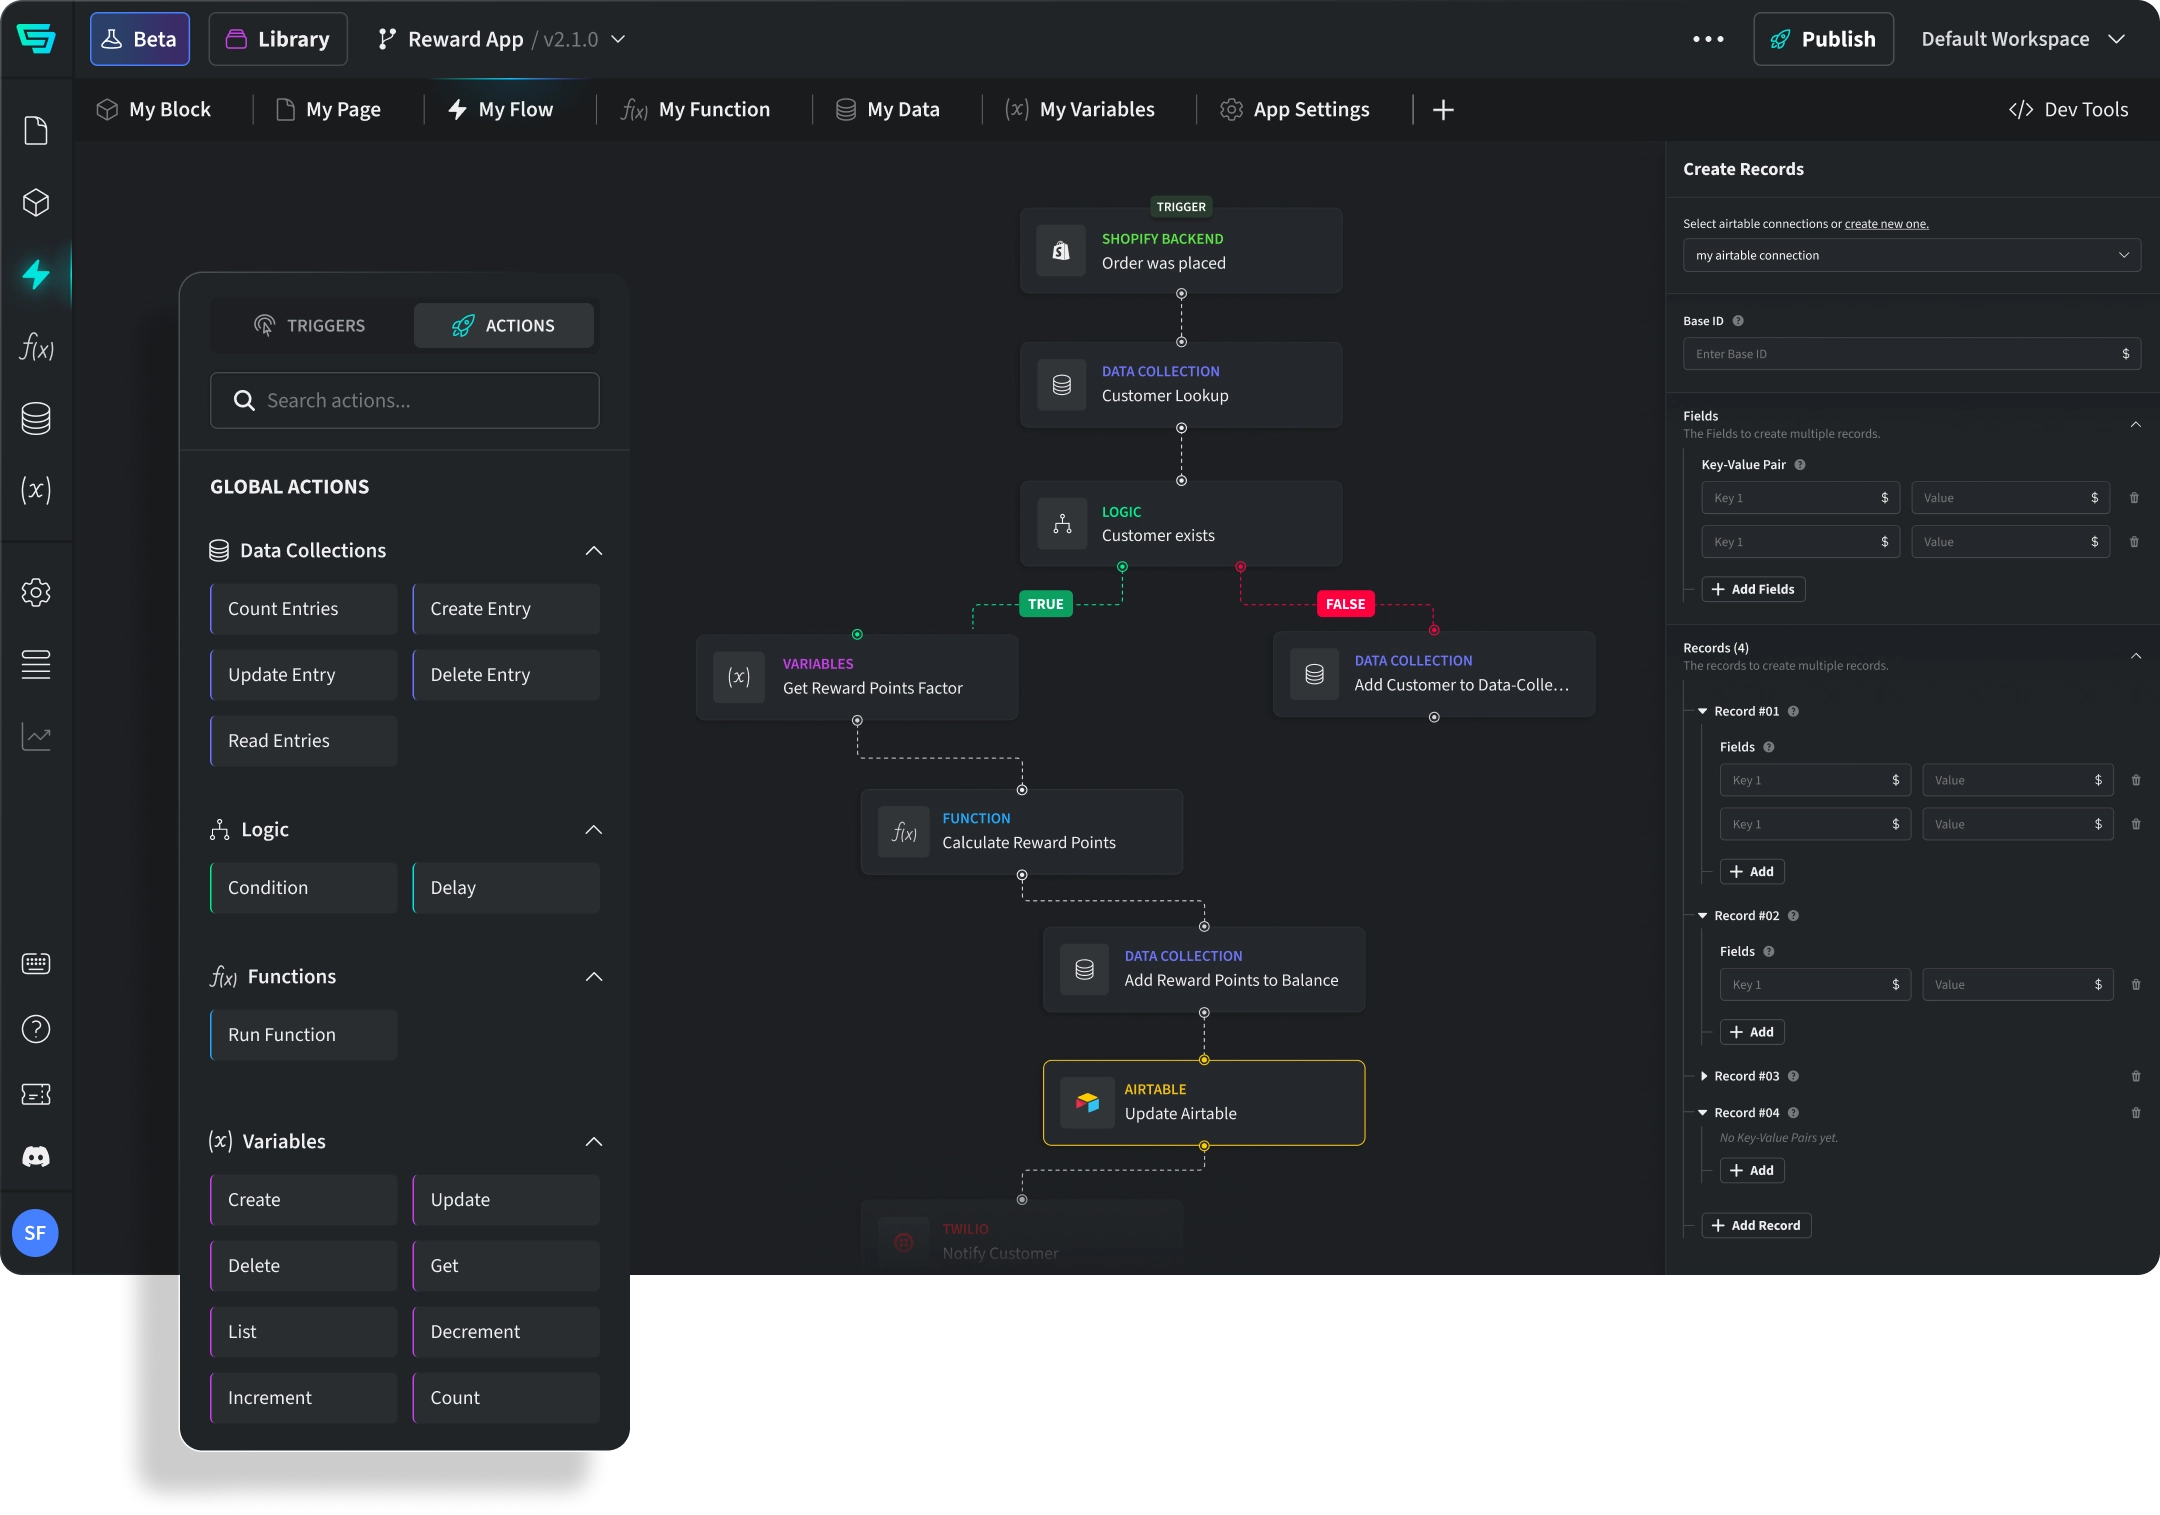Click the lightning Flow icon in sidebar
This screenshot has height=1515, width=2160.
pyautogui.click(x=36, y=274)
